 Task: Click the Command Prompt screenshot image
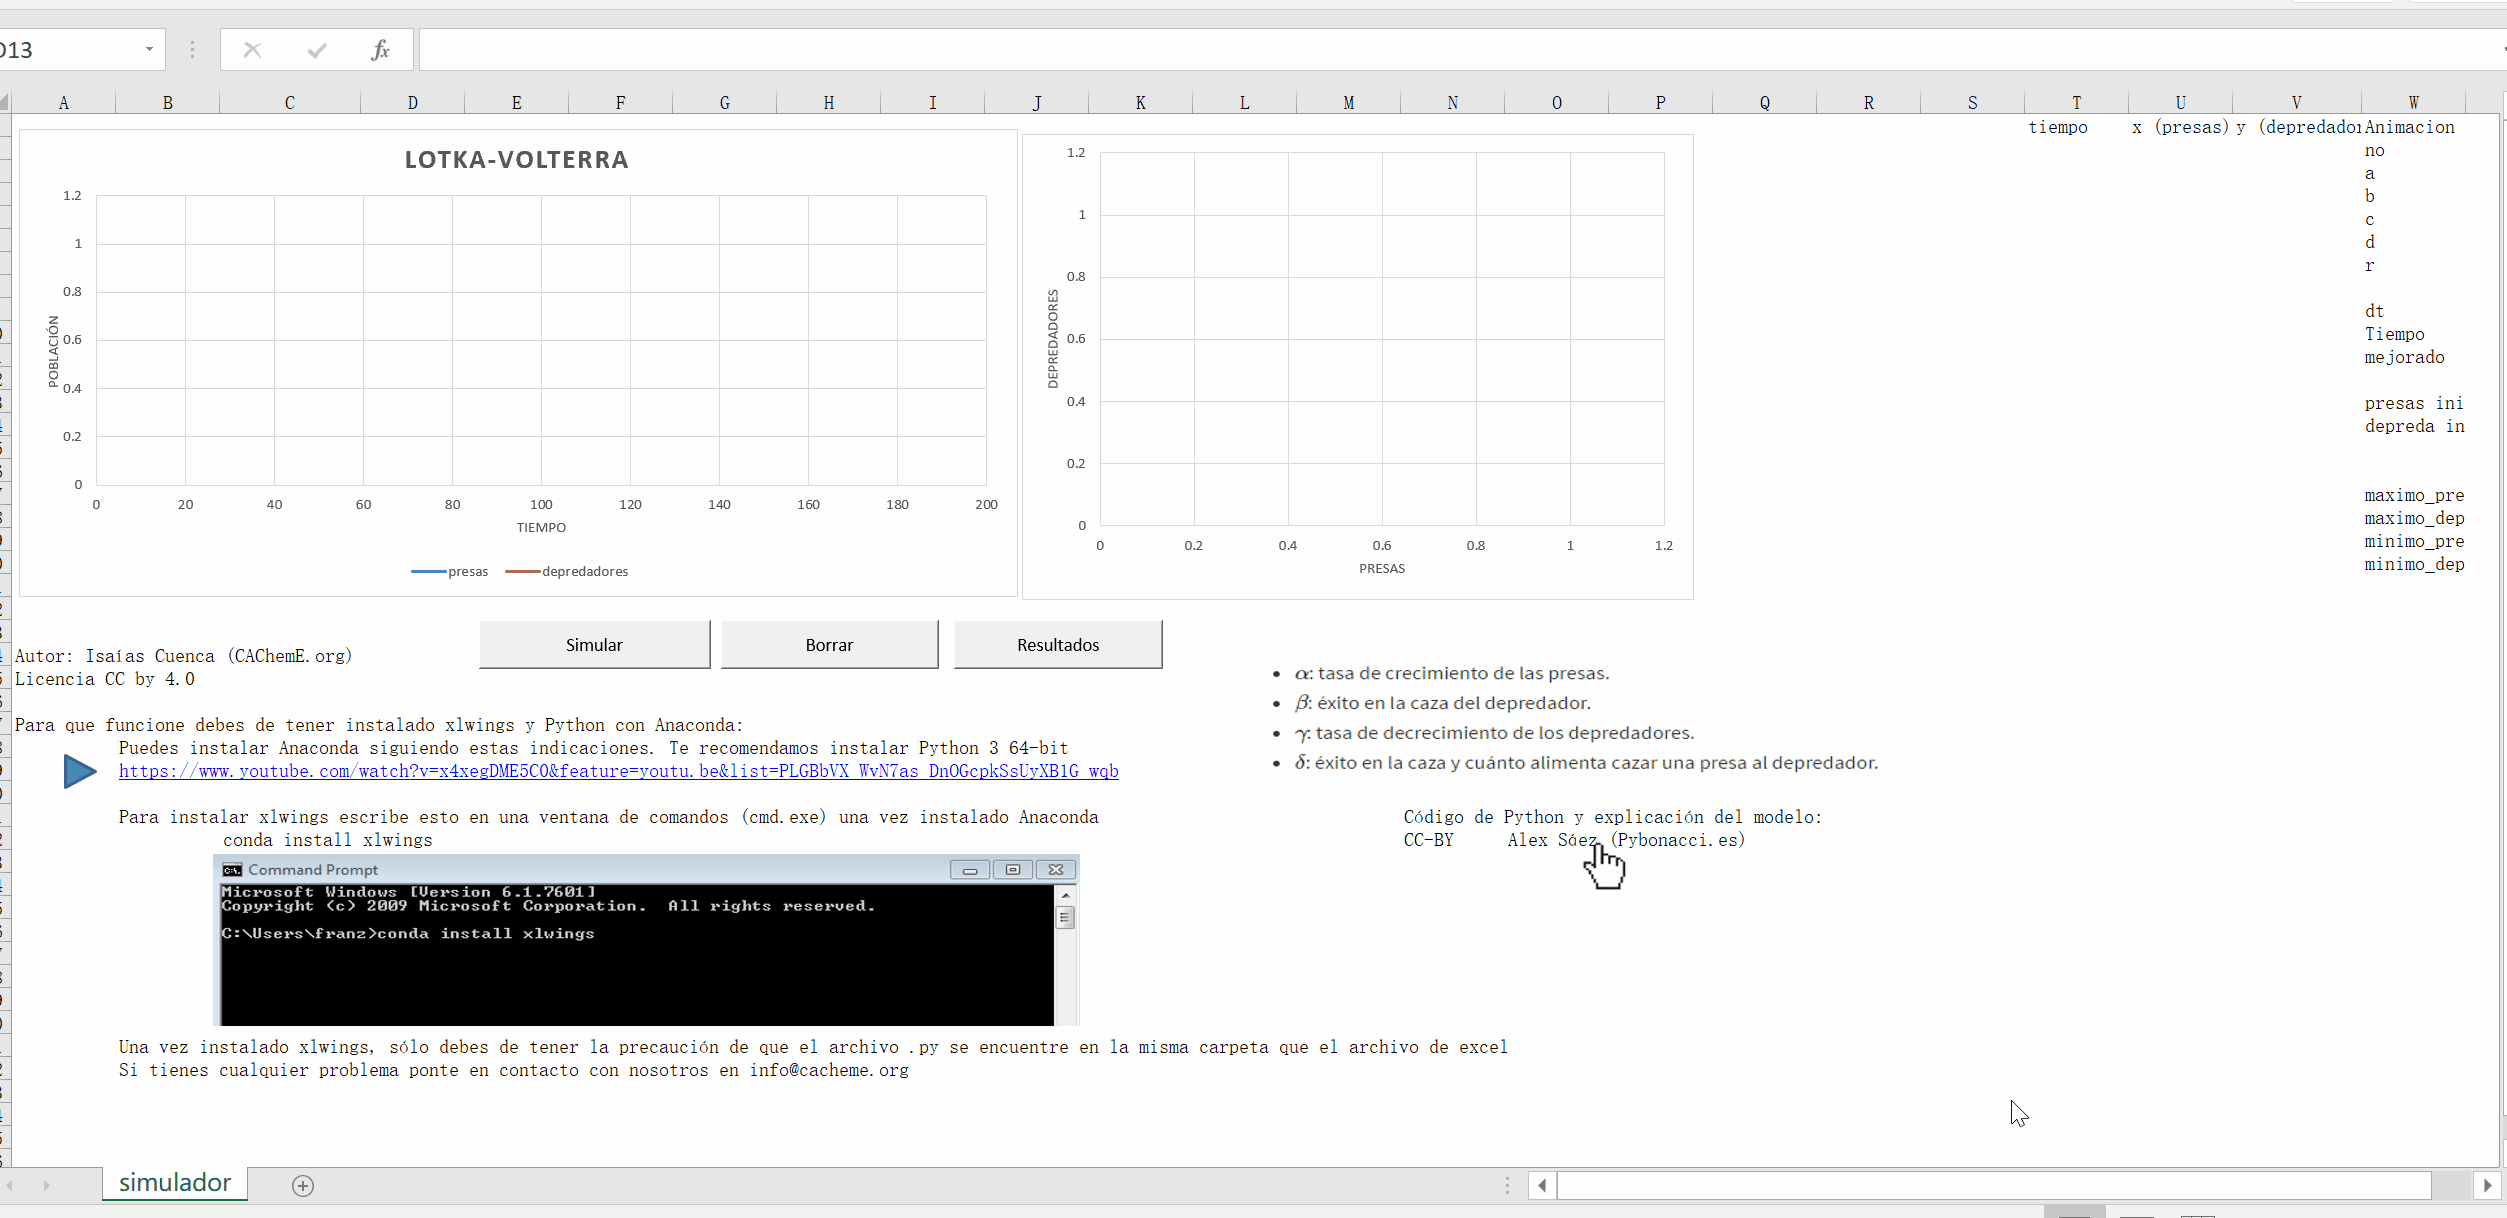(646, 940)
